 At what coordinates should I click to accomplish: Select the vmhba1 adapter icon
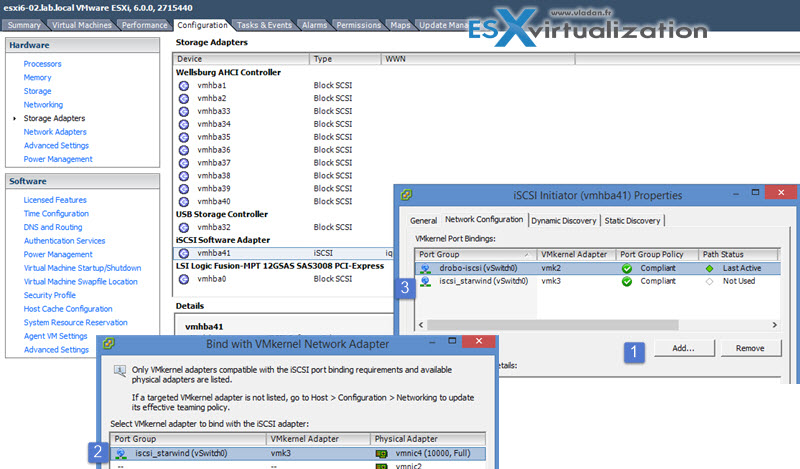pyautogui.click(x=184, y=86)
